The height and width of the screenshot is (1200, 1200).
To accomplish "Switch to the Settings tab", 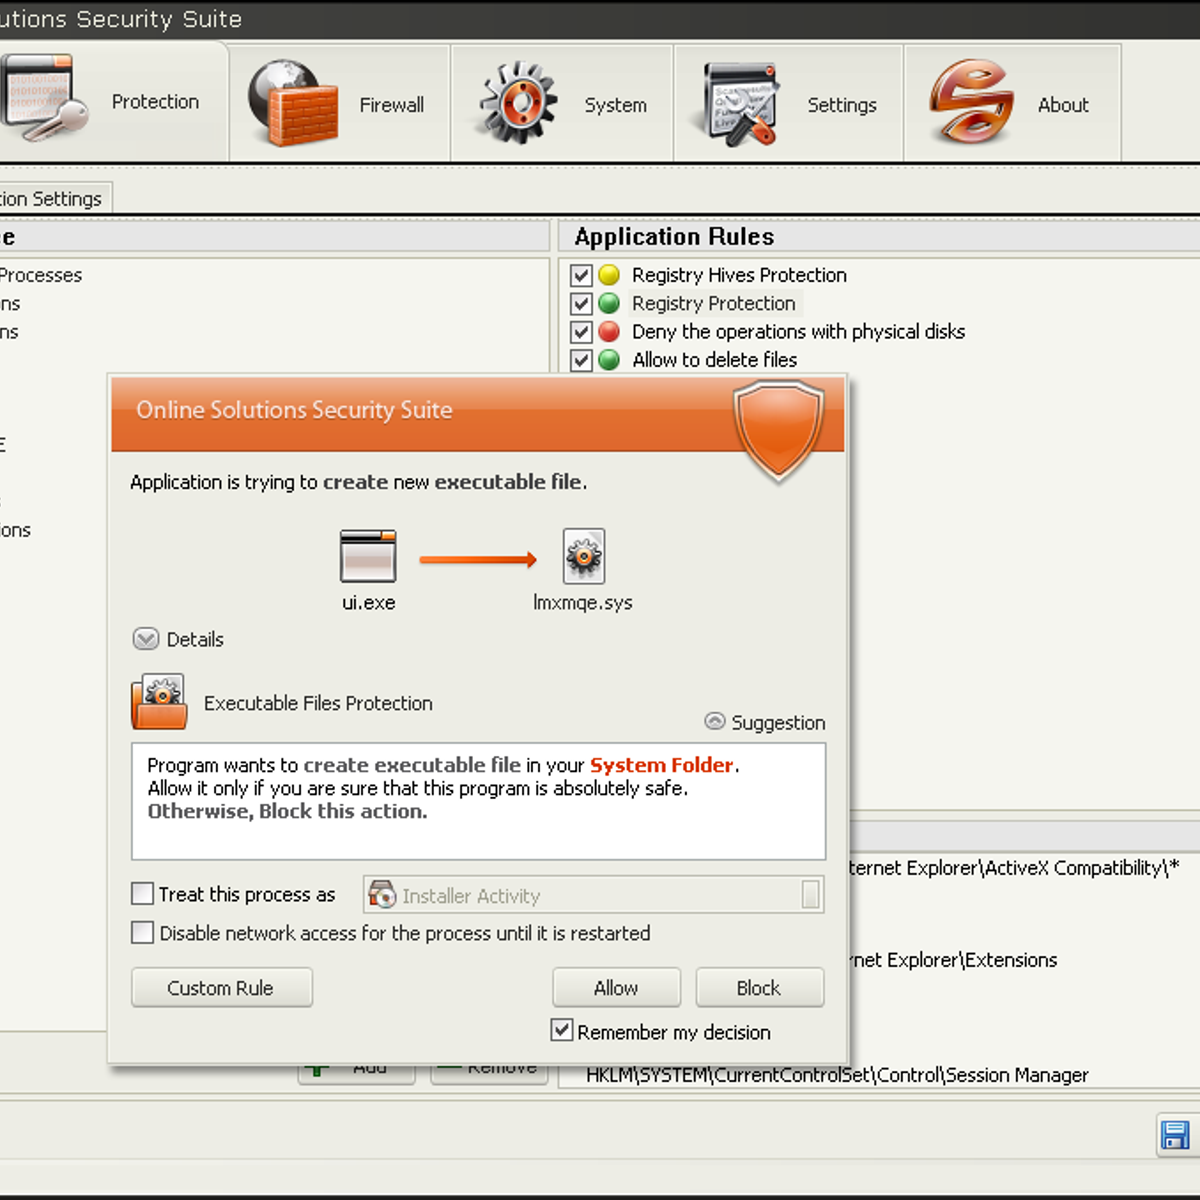I will coord(788,103).
